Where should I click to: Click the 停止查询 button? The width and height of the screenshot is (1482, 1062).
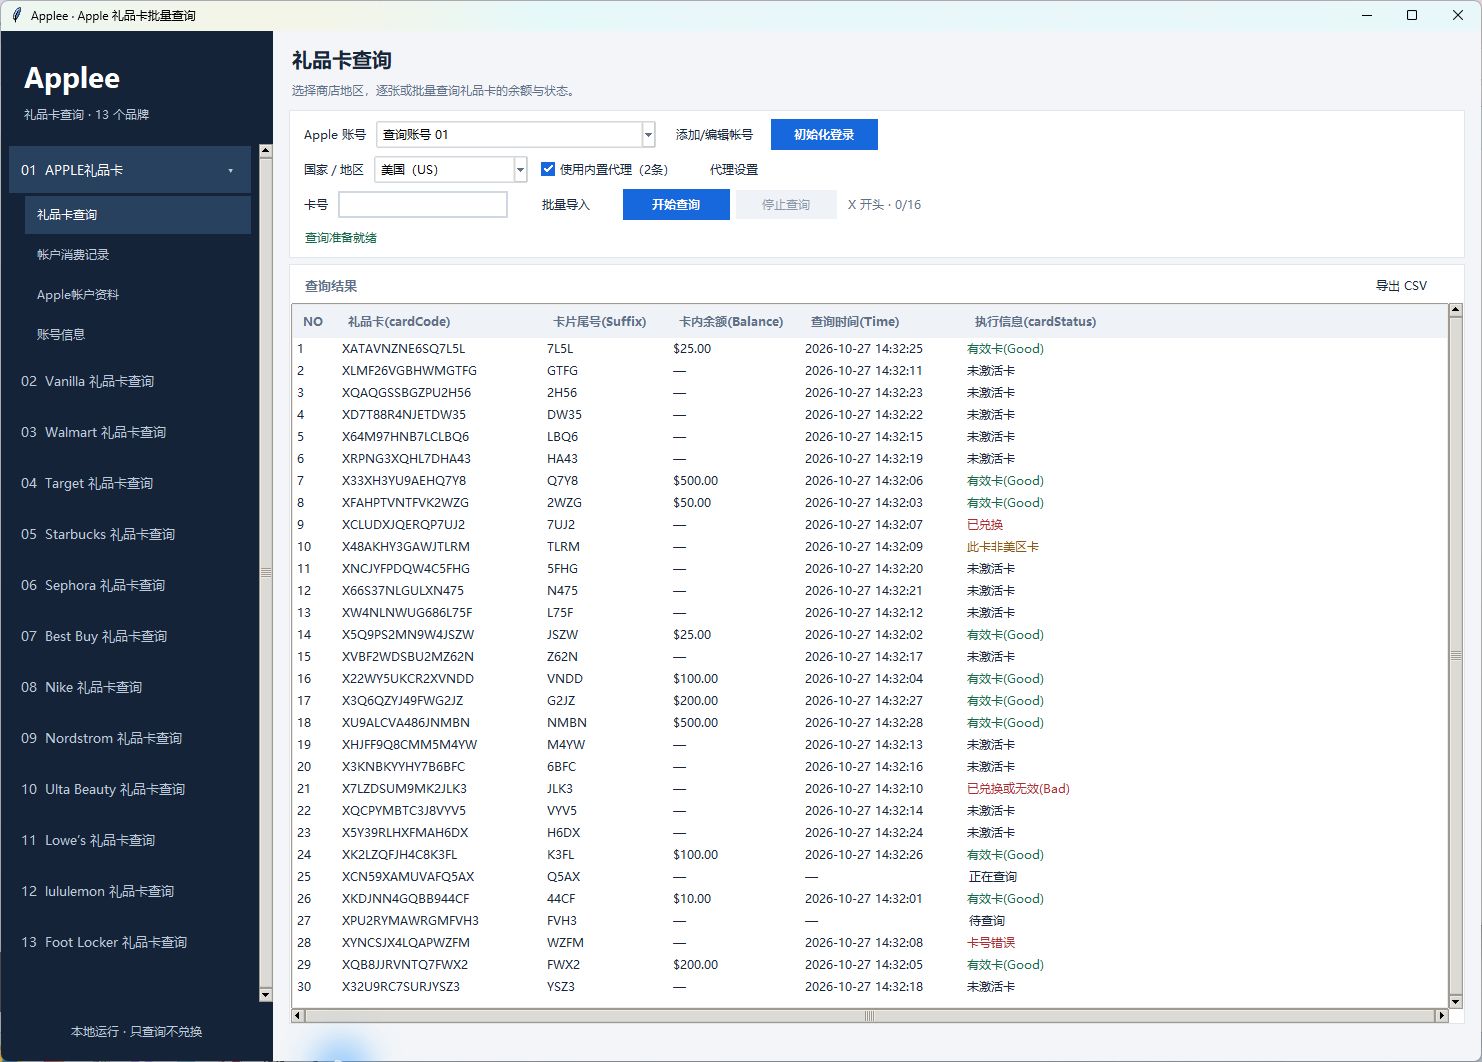click(x=786, y=205)
